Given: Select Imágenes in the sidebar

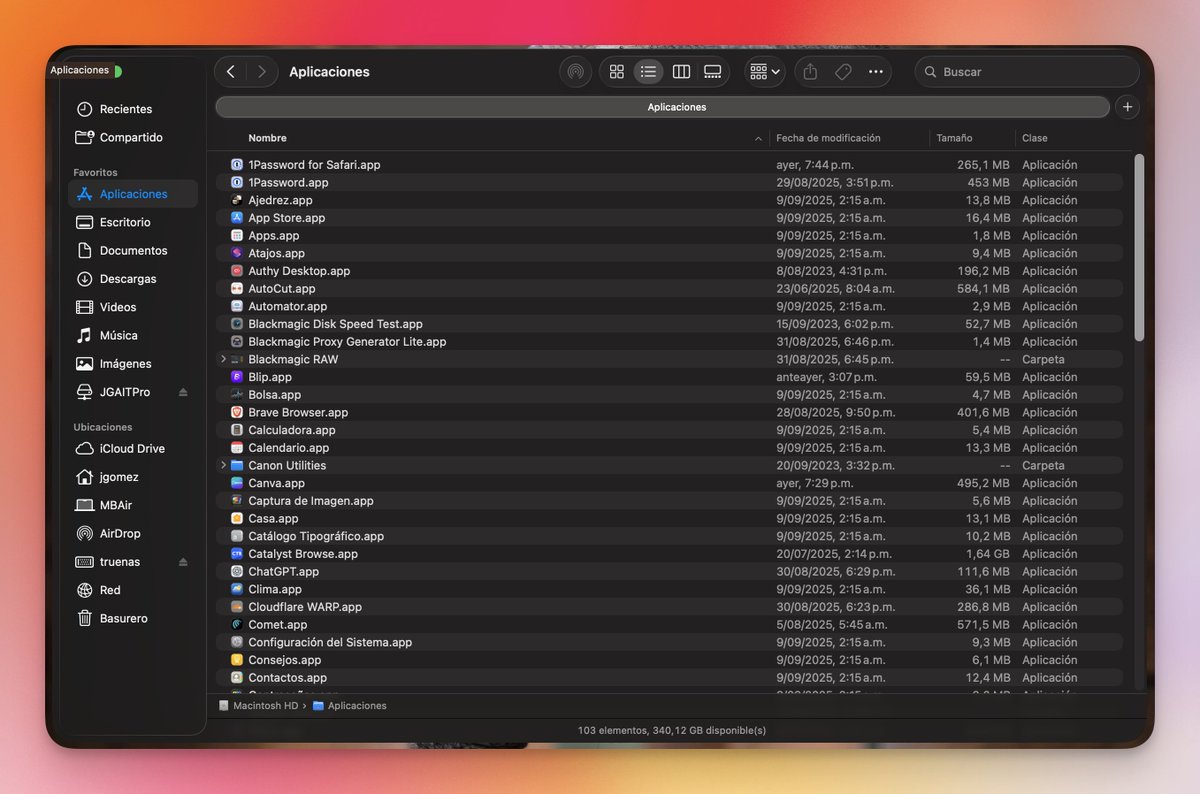Looking at the screenshot, I should pyautogui.click(x=126, y=364).
